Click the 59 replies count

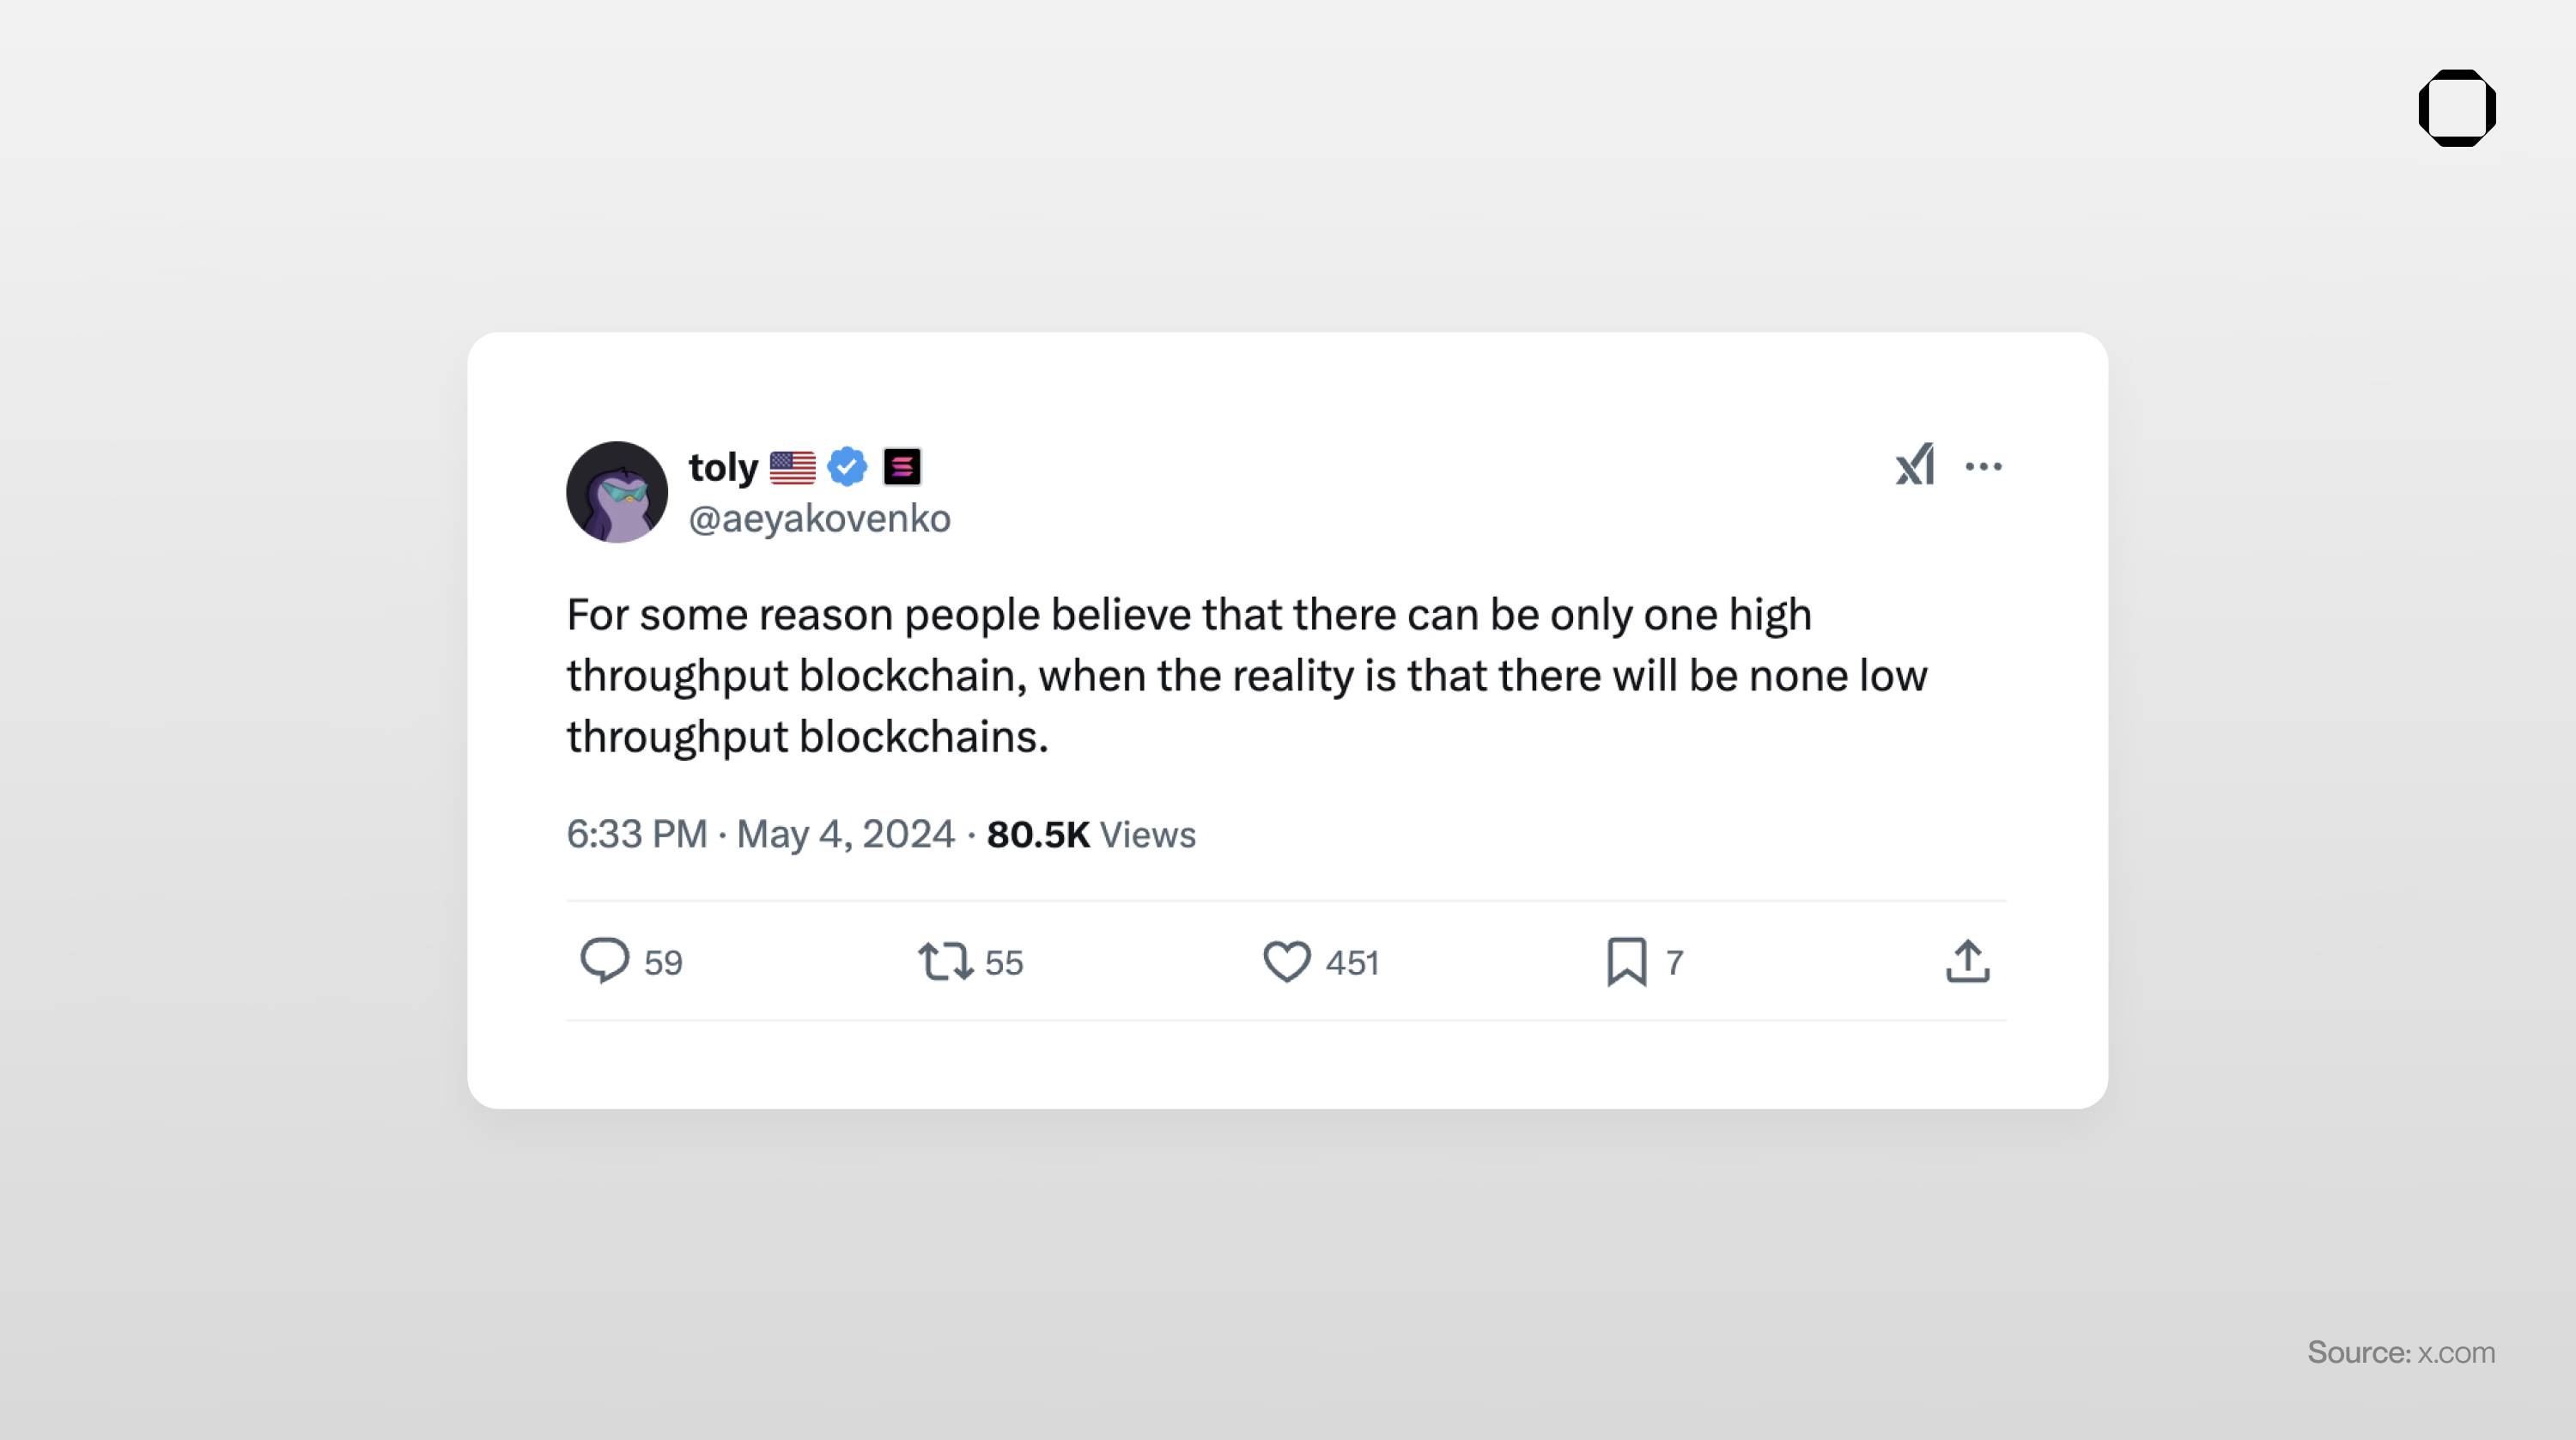coord(663,962)
